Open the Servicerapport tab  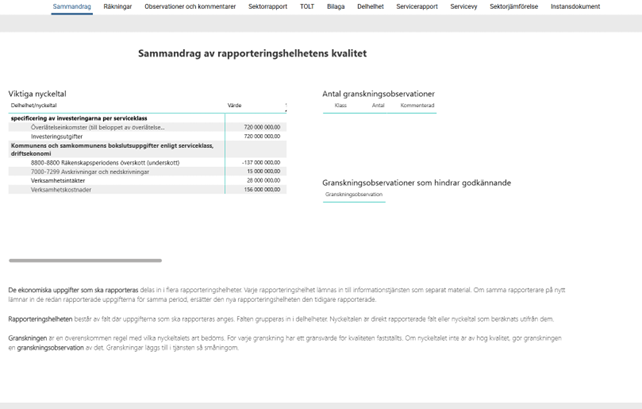tap(417, 6)
